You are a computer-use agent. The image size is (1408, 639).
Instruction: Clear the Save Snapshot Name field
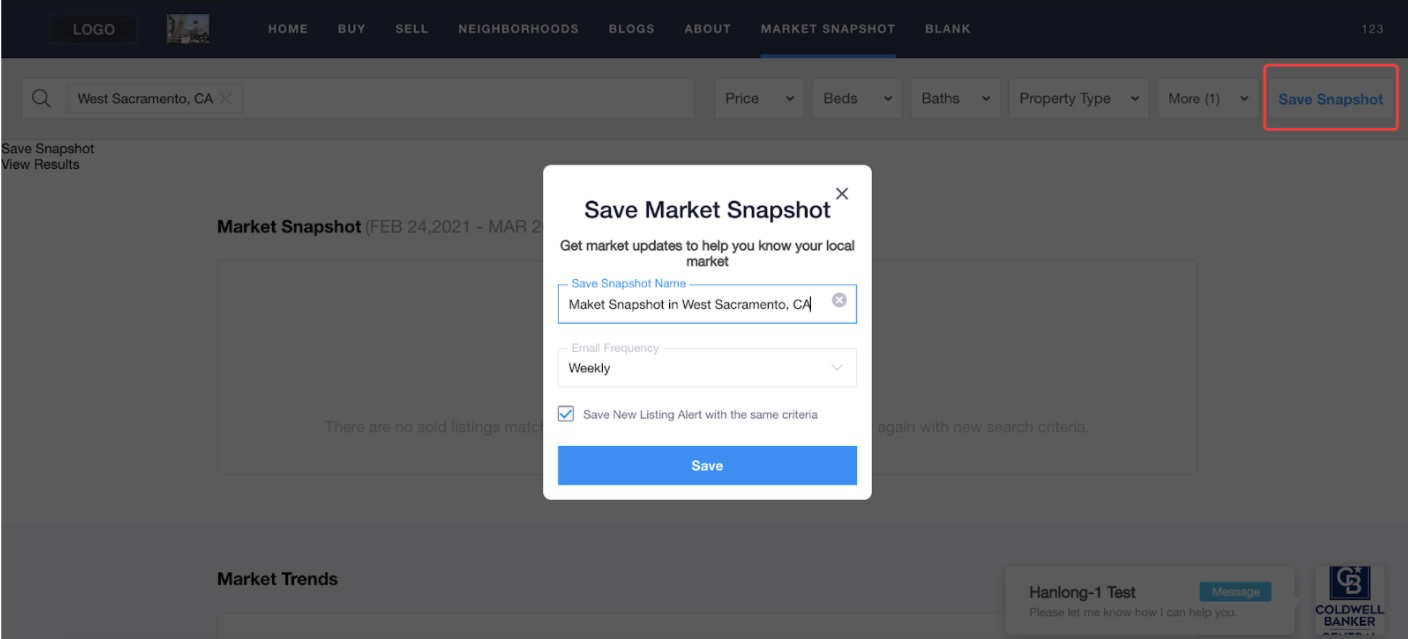tap(839, 300)
